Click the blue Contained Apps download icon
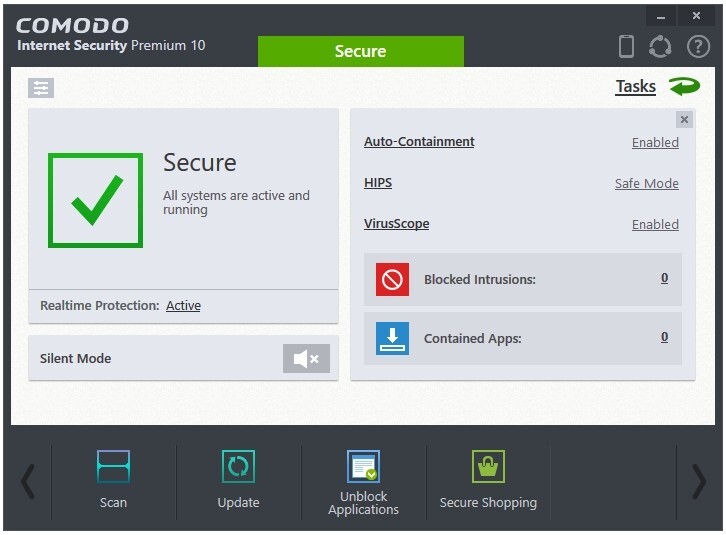Screen dimensions: 726x535 (392, 338)
